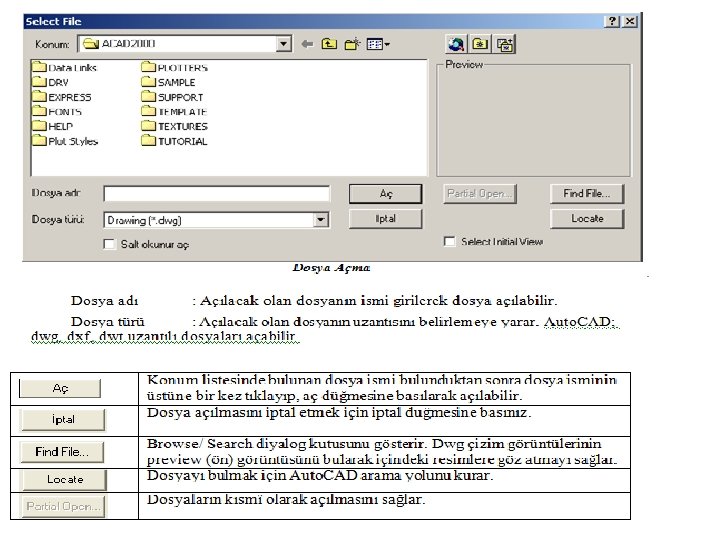Viewport: 720px width, 540px height.
Task: Click the Preview pane area
Action: pos(534,122)
